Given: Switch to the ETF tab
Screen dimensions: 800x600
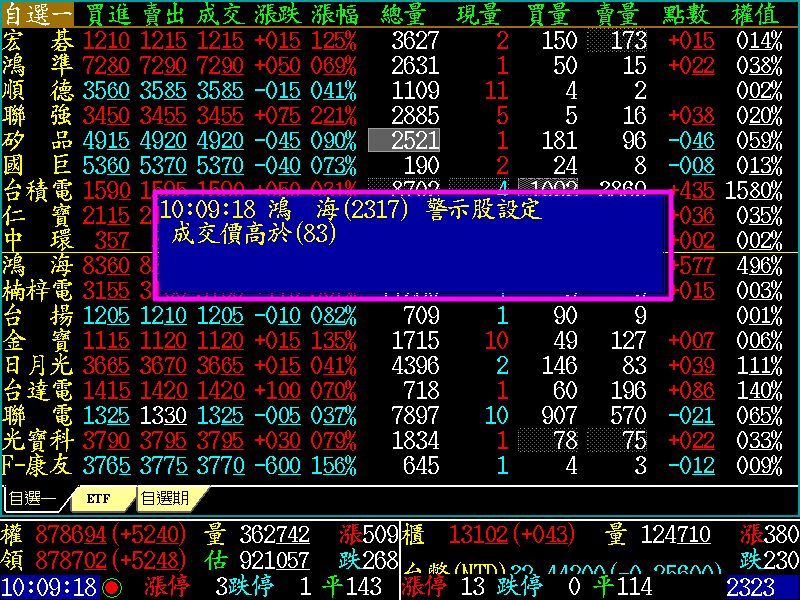Looking at the screenshot, I should 98,498.
